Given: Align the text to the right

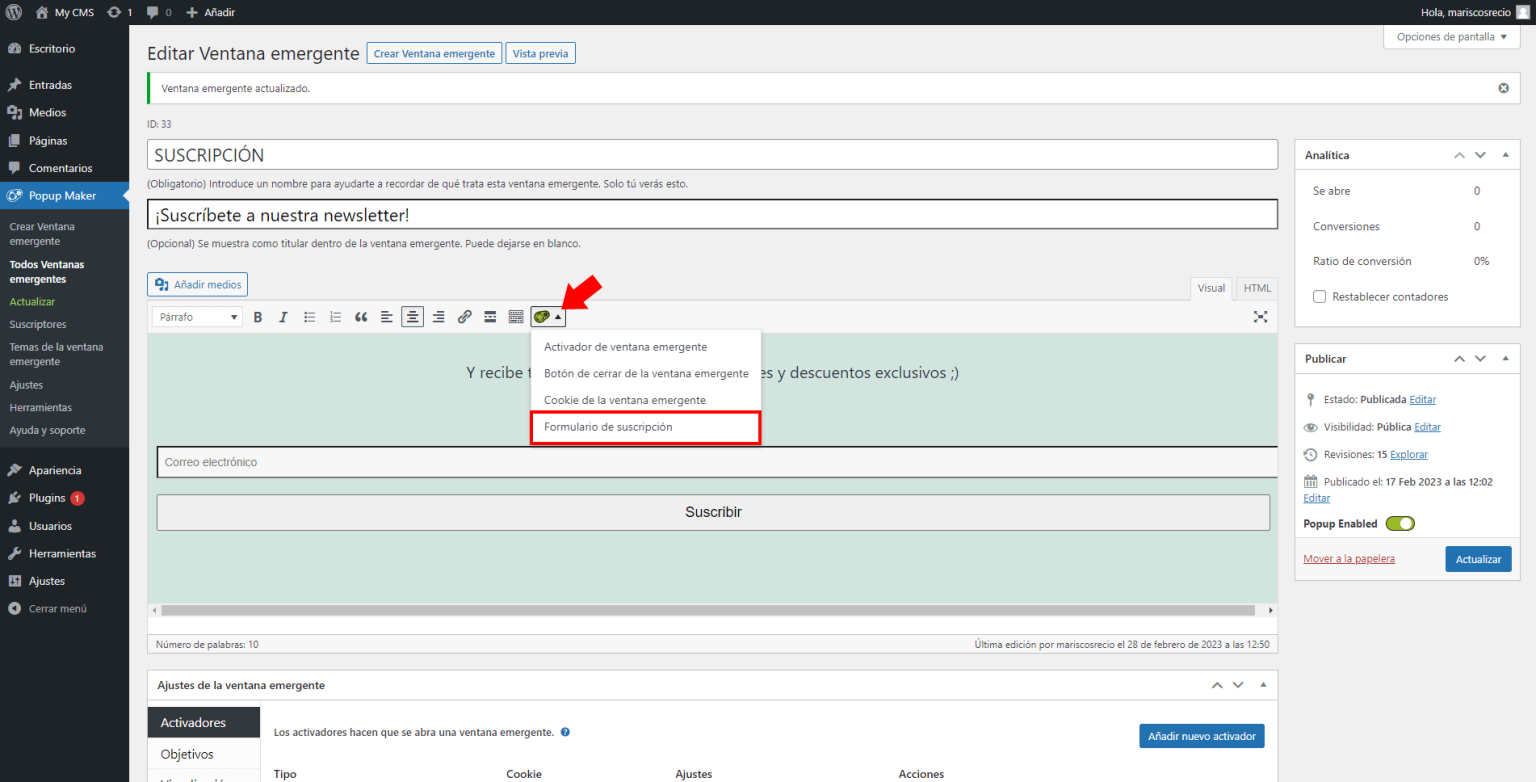Looking at the screenshot, I should click(438, 317).
